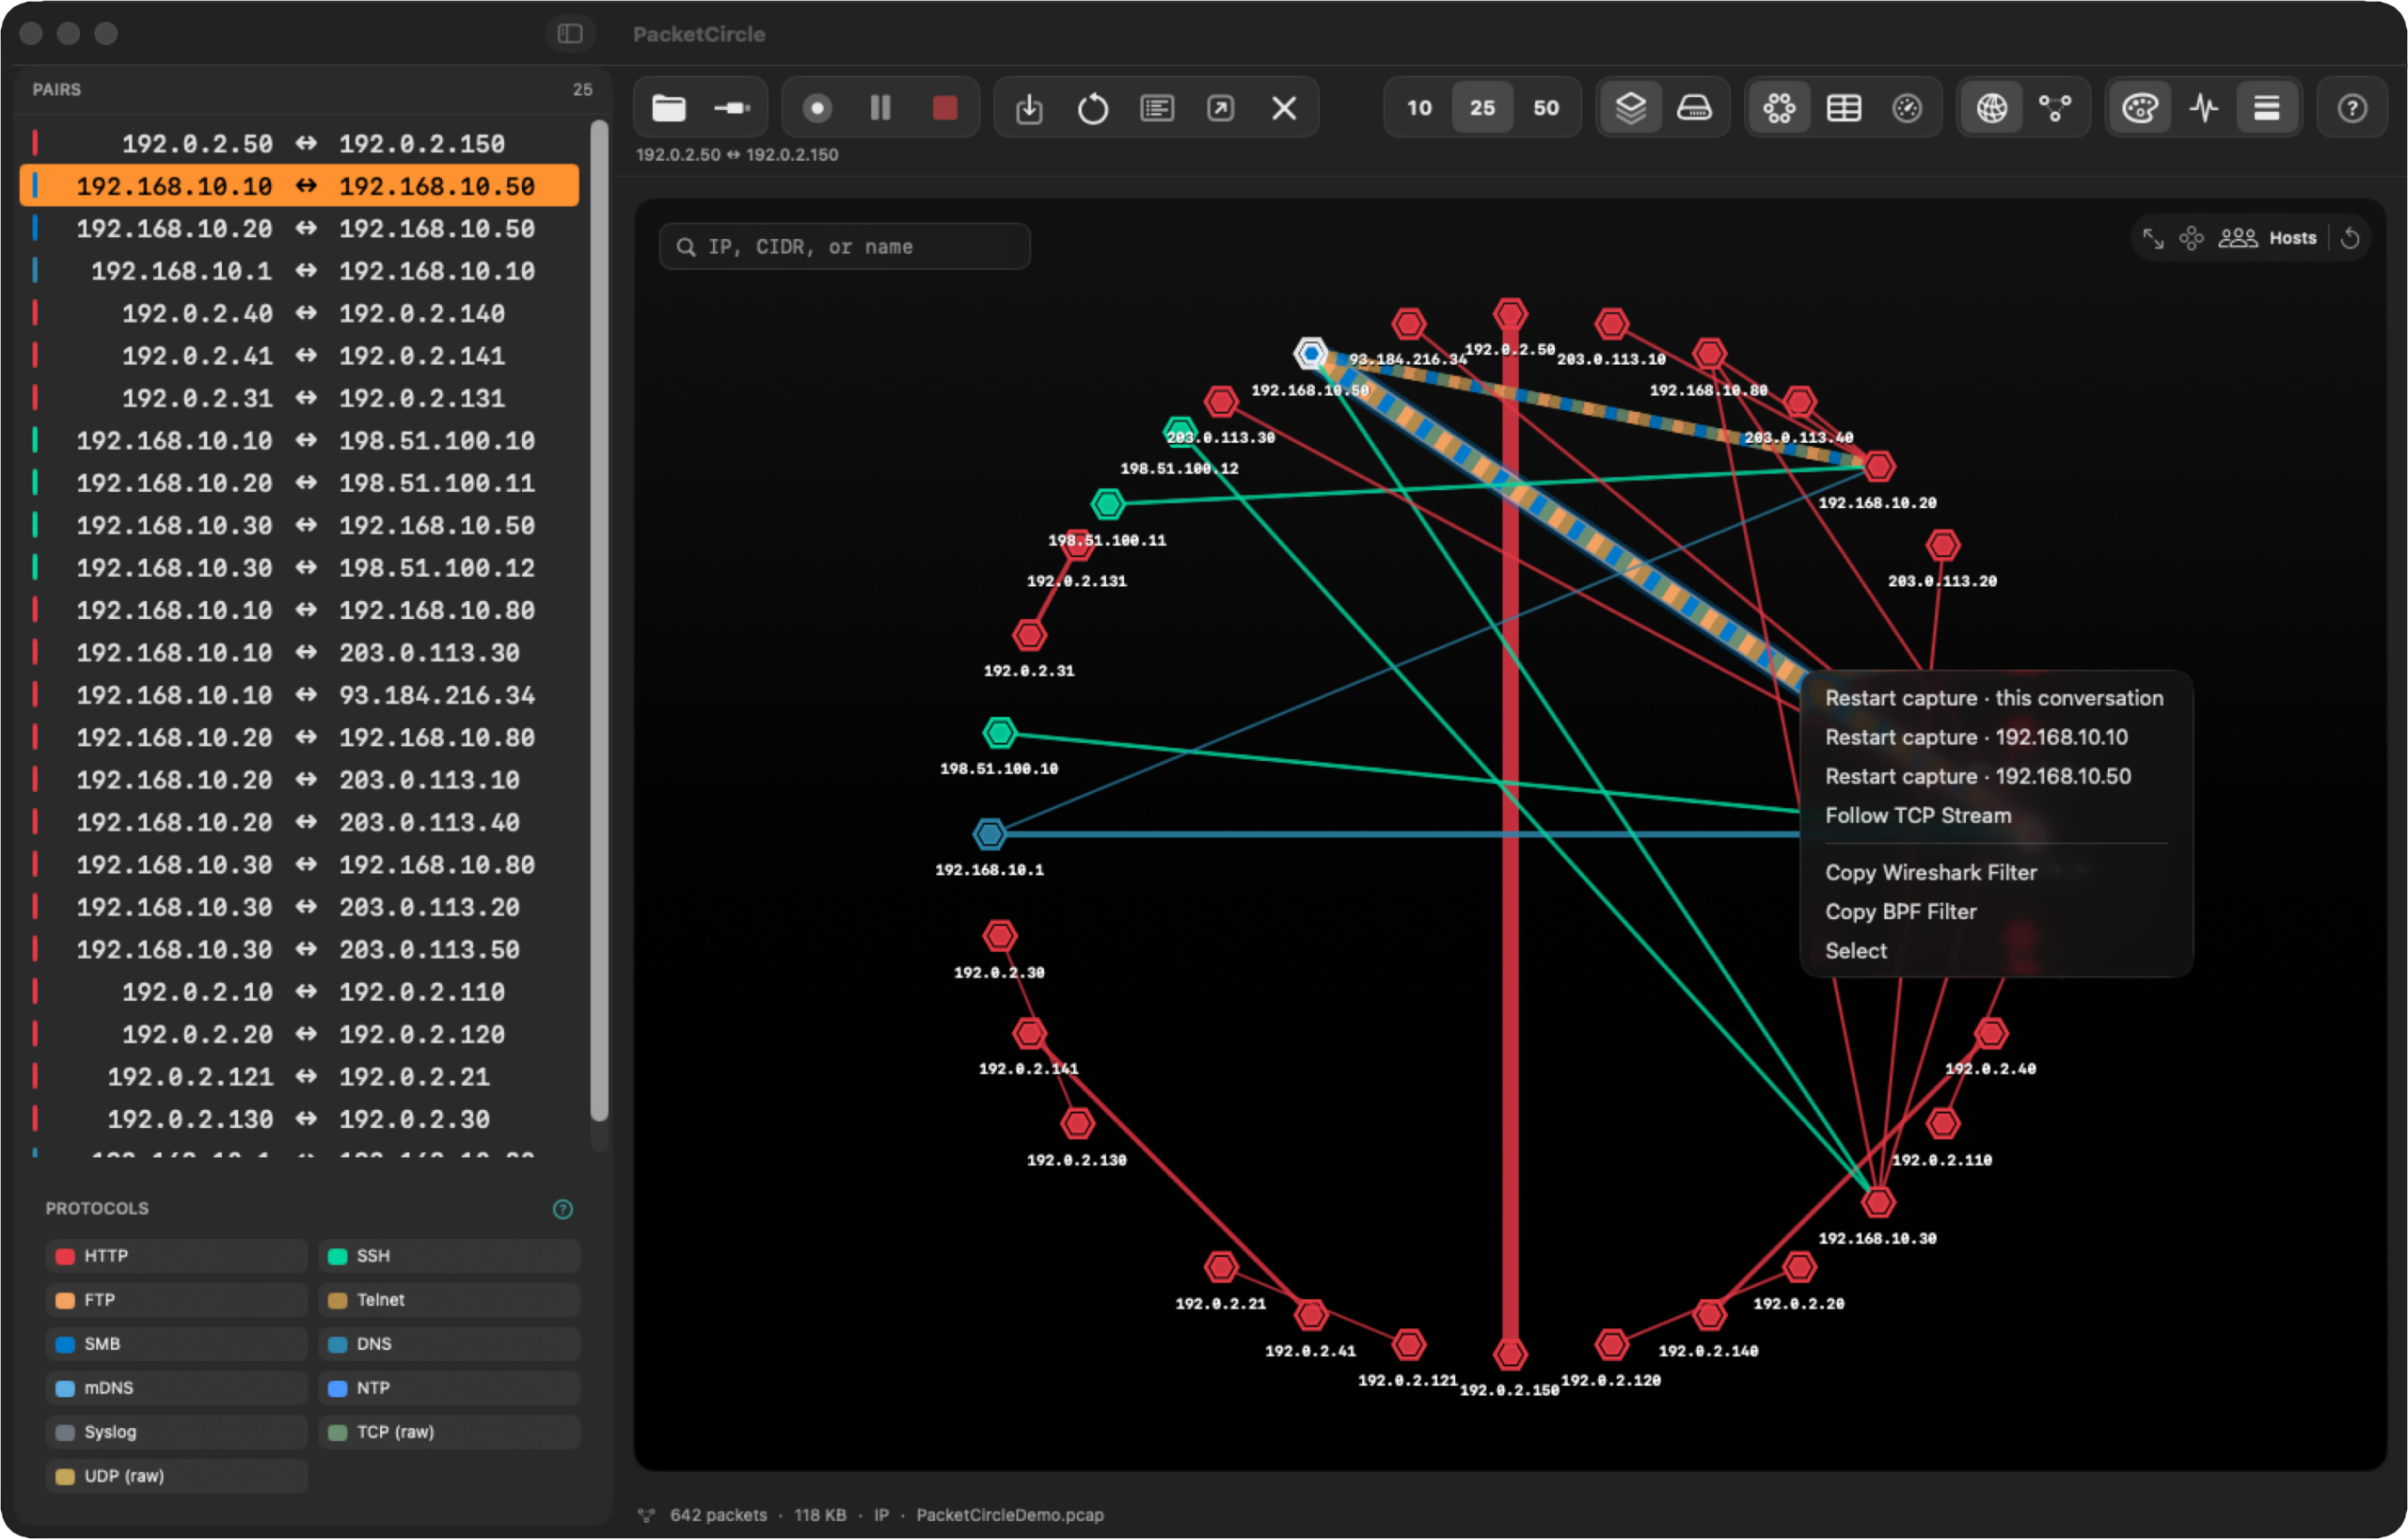Click the pulse waveform activity icon
Screen dimensions: 2408x1539
2204,108
